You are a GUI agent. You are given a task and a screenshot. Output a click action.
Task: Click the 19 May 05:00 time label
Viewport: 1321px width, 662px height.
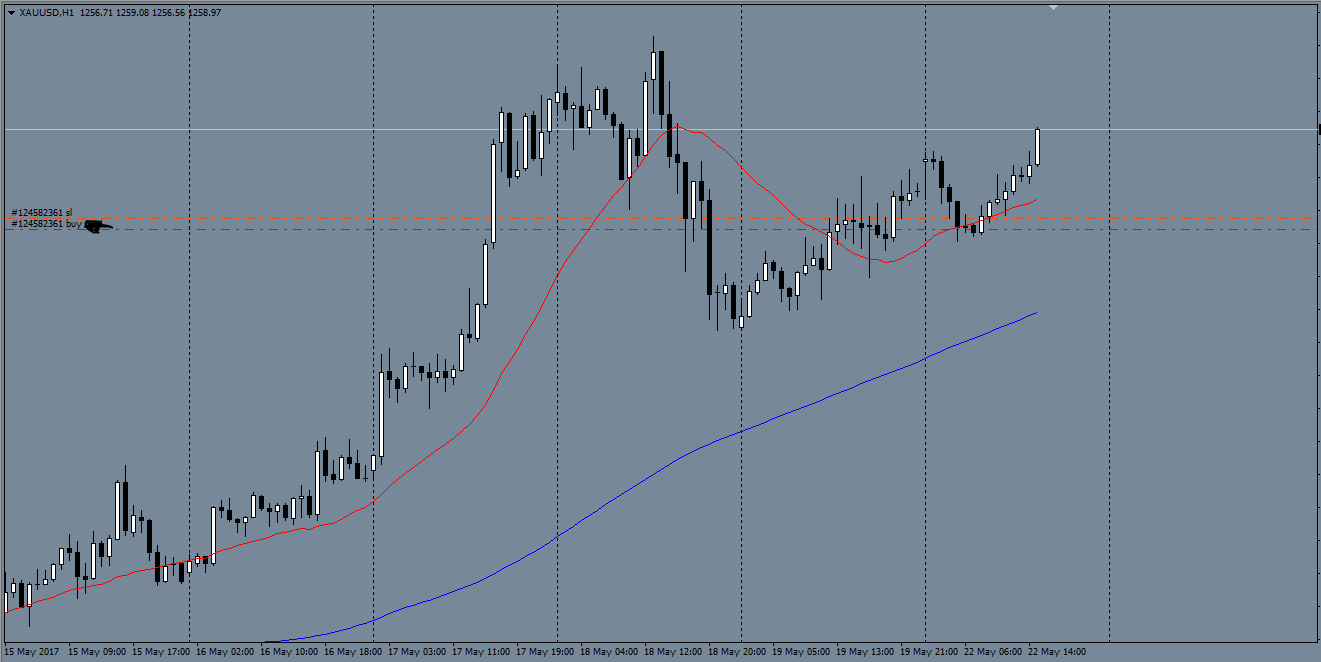[801, 651]
